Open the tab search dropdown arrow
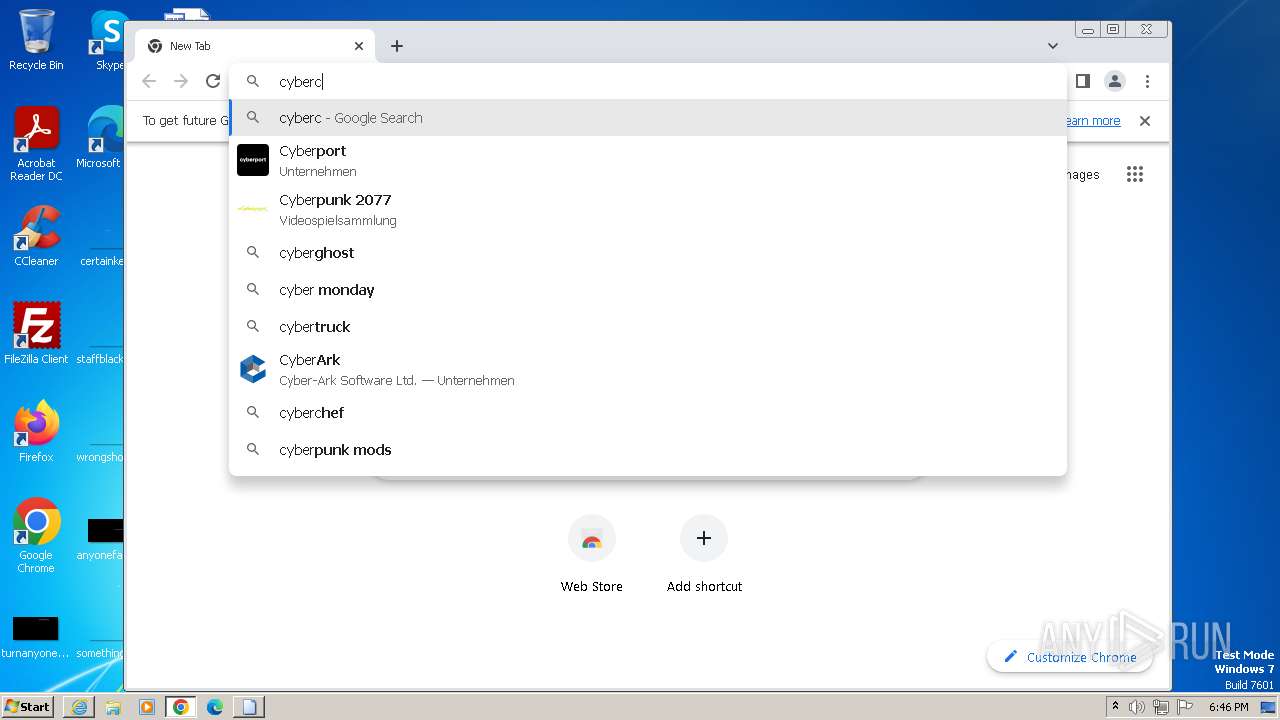The height and width of the screenshot is (720, 1280). tap(1053, 46)
